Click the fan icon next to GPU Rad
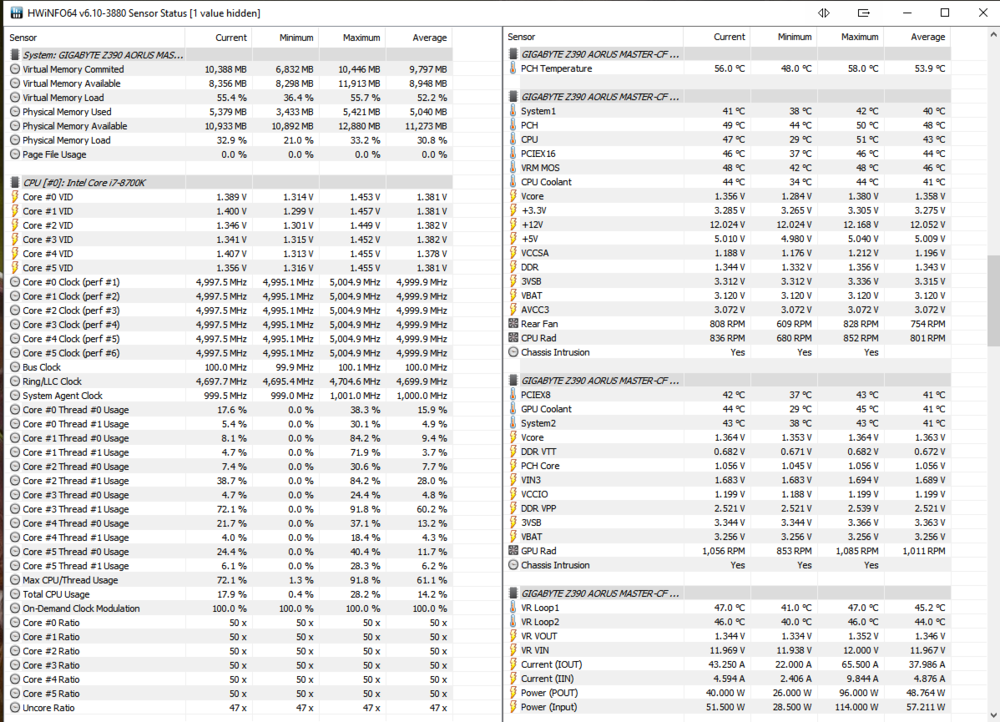 [x=513, y=550]
